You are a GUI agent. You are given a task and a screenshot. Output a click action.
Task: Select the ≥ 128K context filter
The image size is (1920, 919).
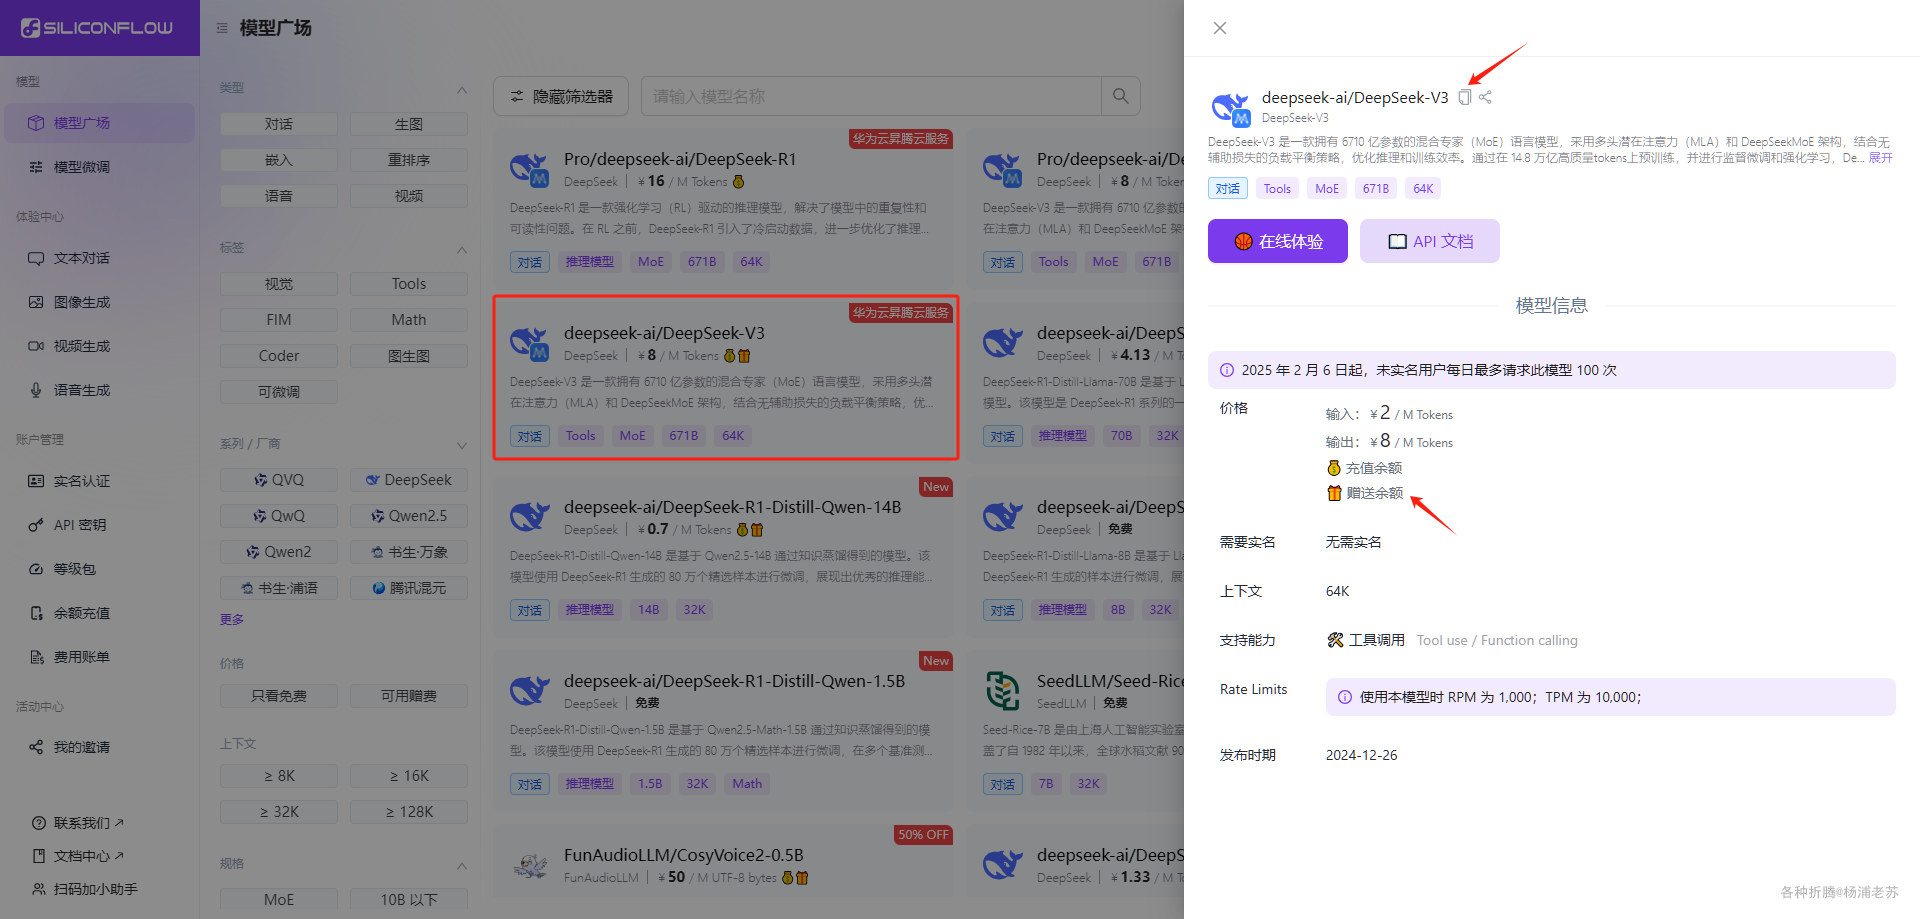409,812
